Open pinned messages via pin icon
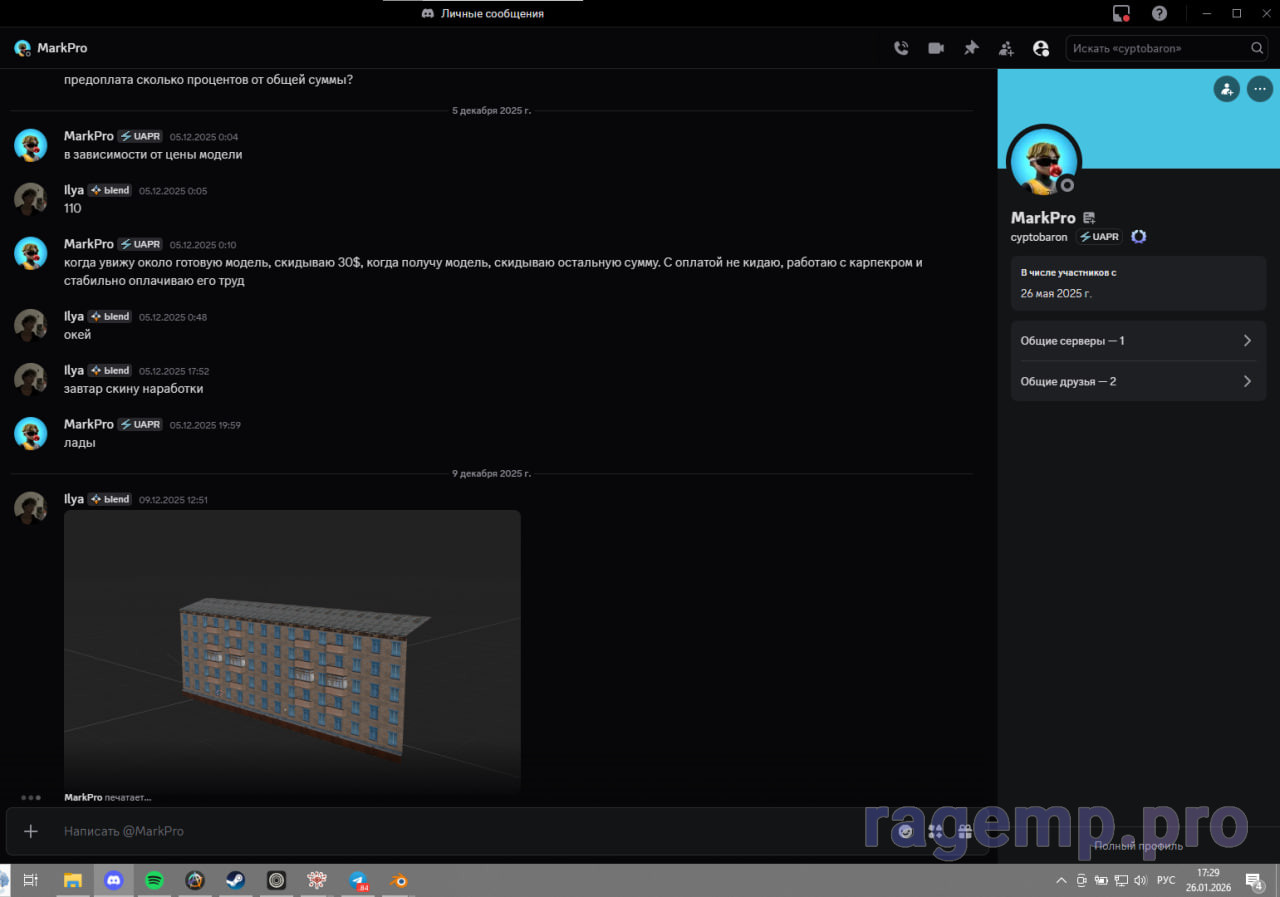The height and width of the screenshot is (897, 1280). (971, 48)
